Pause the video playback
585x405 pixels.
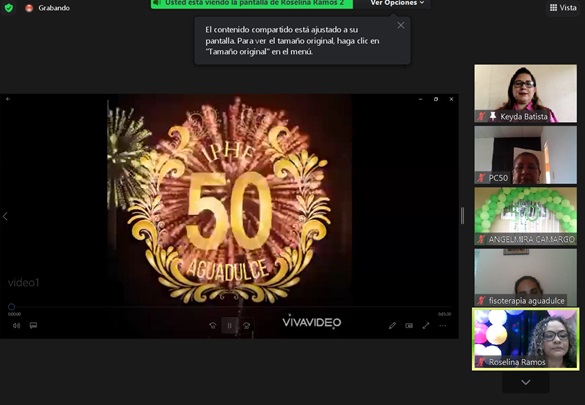[x=229, y=326]
